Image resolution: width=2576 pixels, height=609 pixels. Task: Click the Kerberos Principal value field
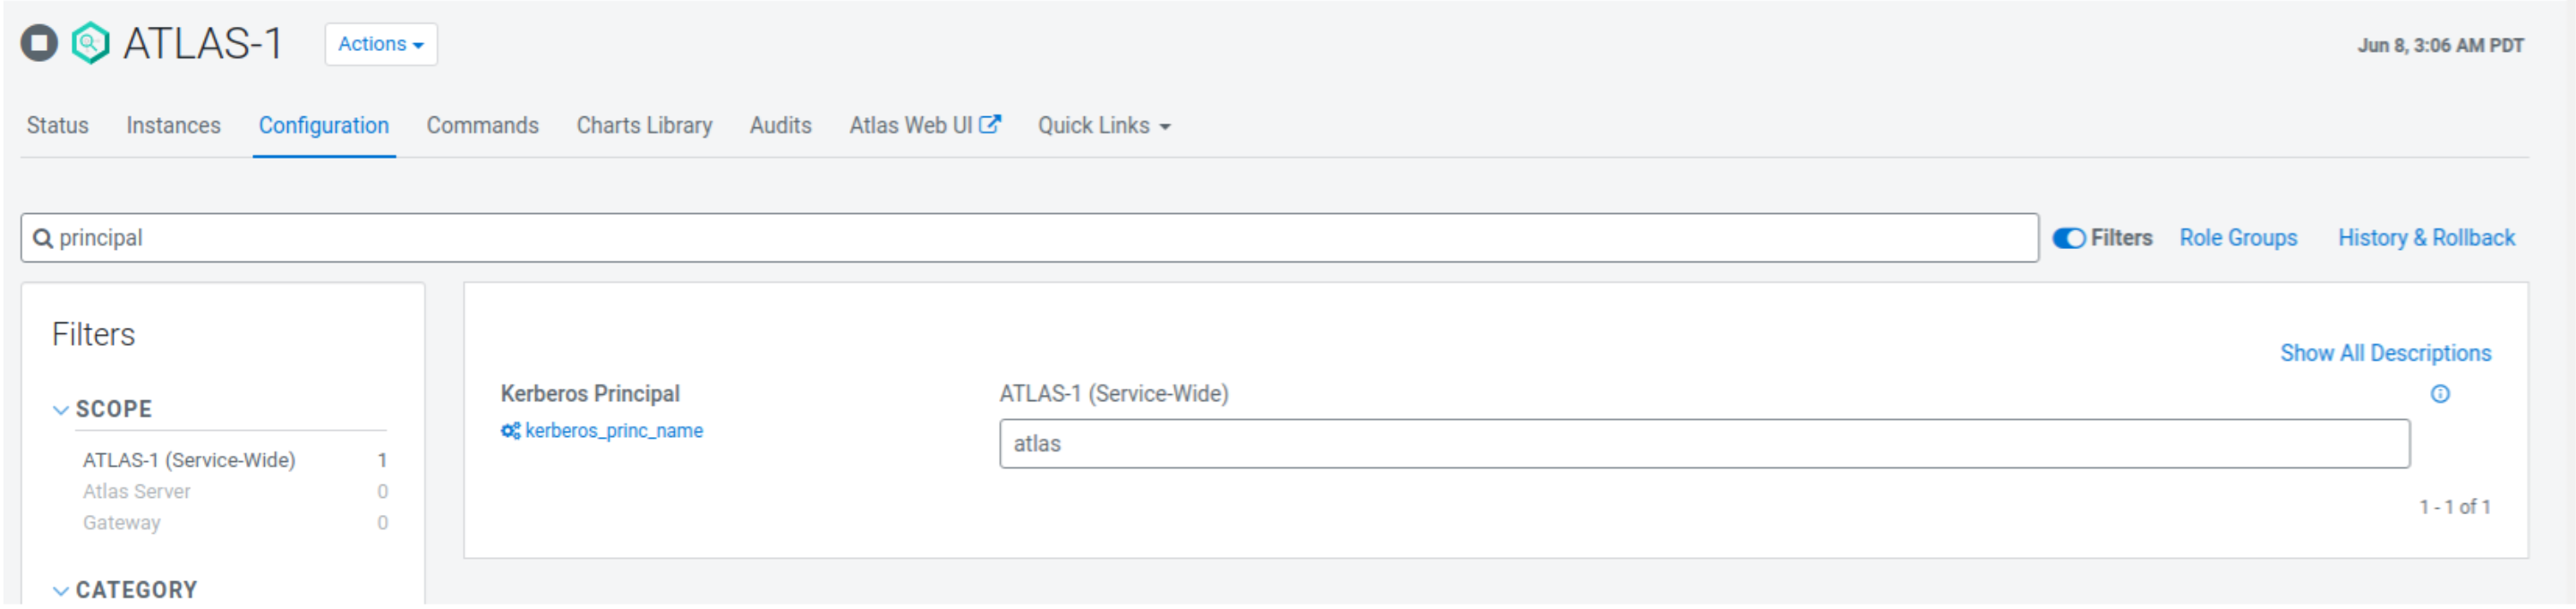tap(1703, 444)
